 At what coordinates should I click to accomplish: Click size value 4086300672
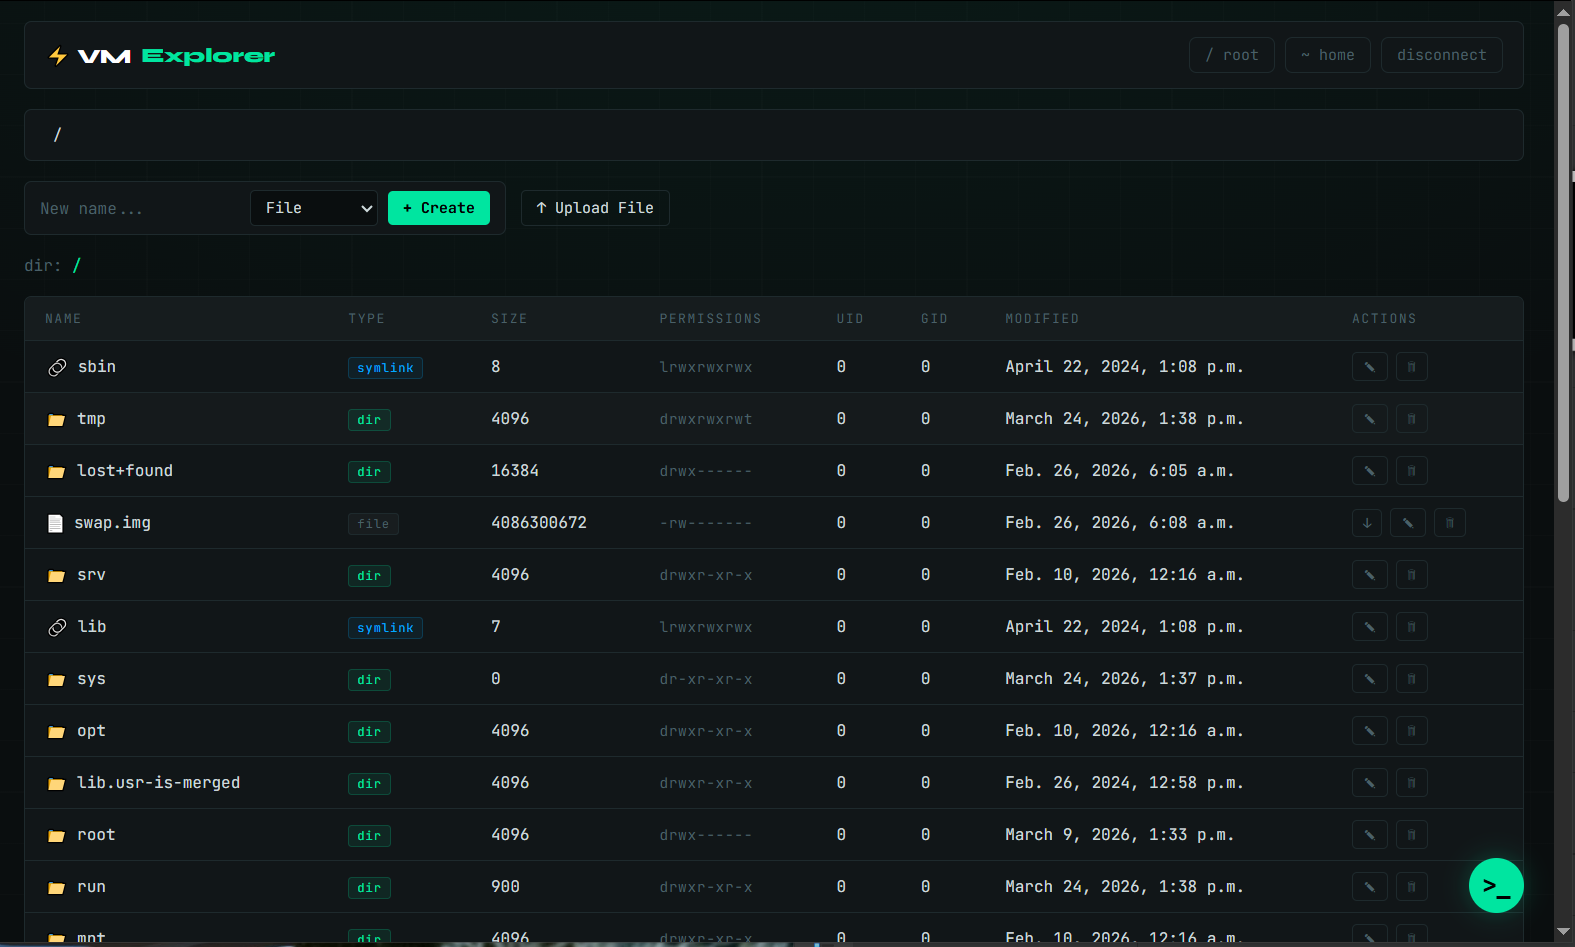click(x=539, y=523)
